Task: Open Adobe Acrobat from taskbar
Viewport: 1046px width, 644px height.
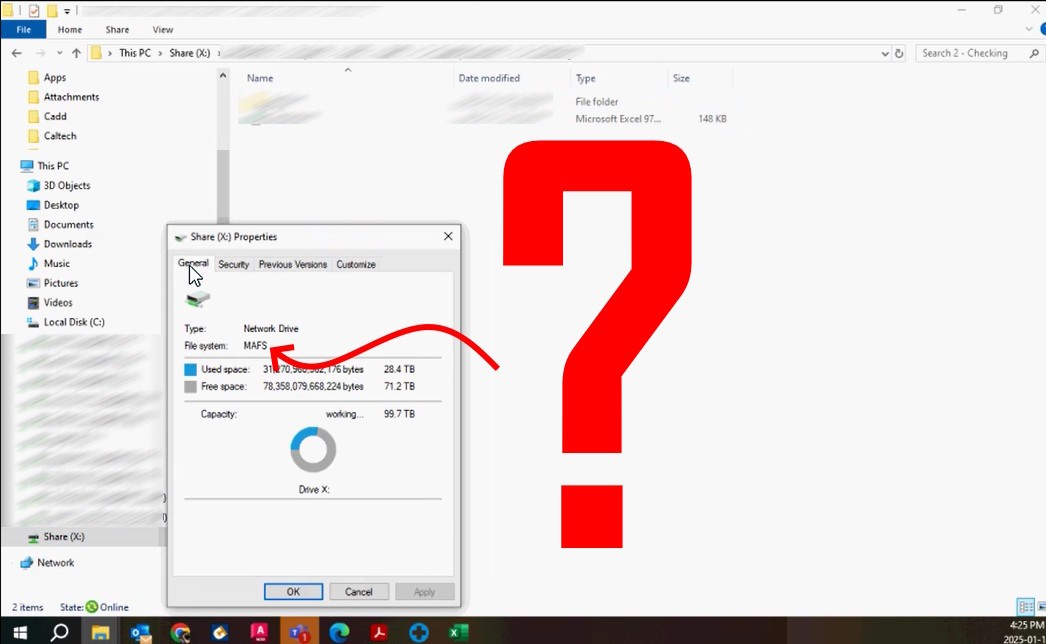Action: tap(379, 632)
